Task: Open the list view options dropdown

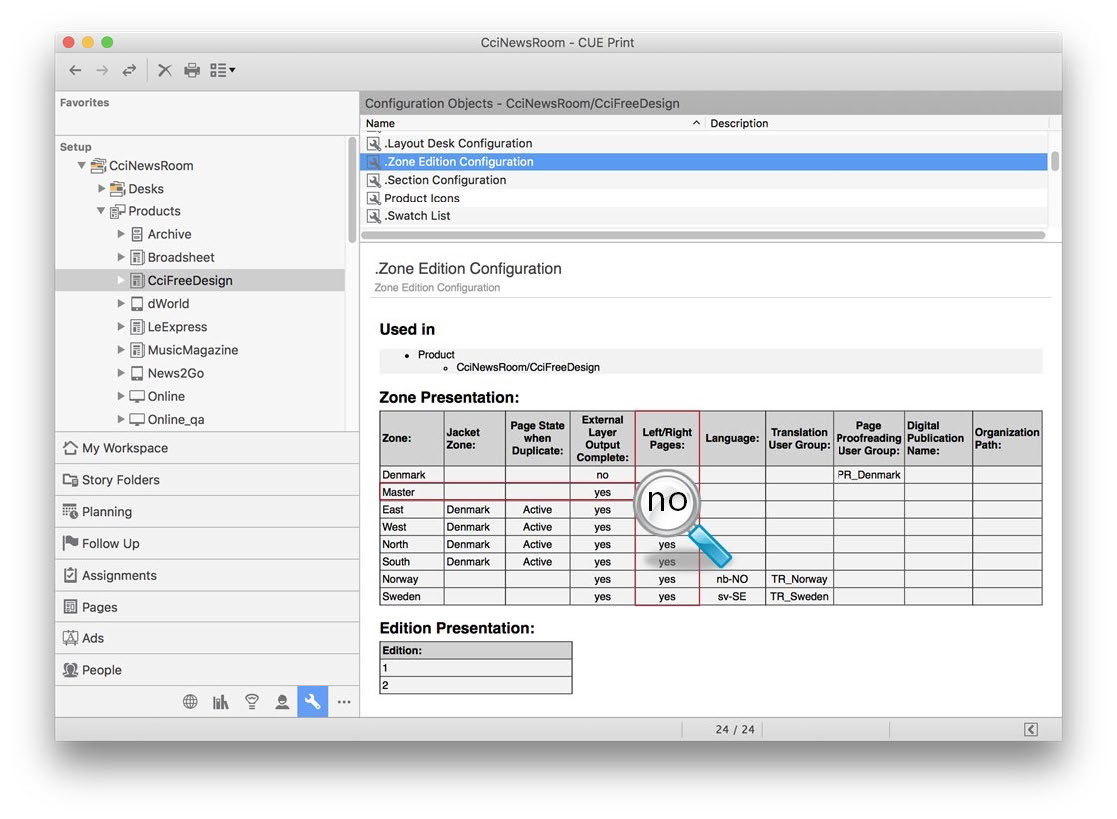Action: click(222, 70)
